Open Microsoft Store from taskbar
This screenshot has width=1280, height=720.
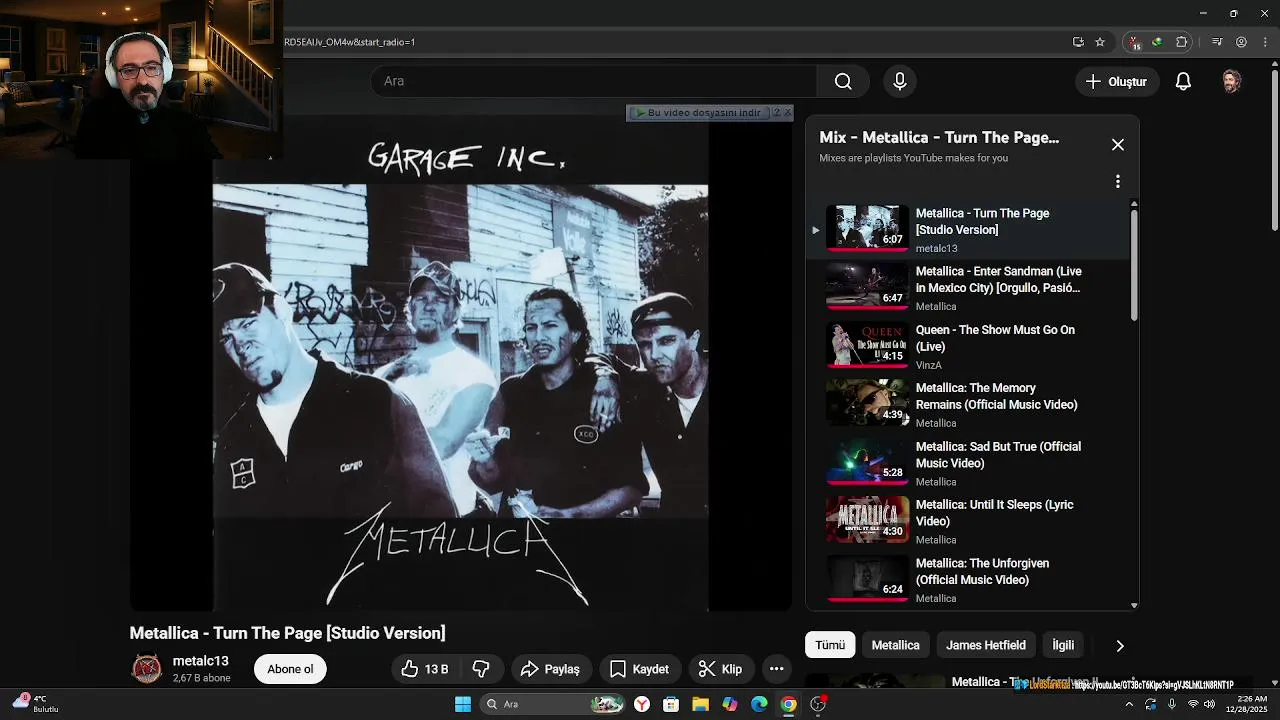coord(671,704)
